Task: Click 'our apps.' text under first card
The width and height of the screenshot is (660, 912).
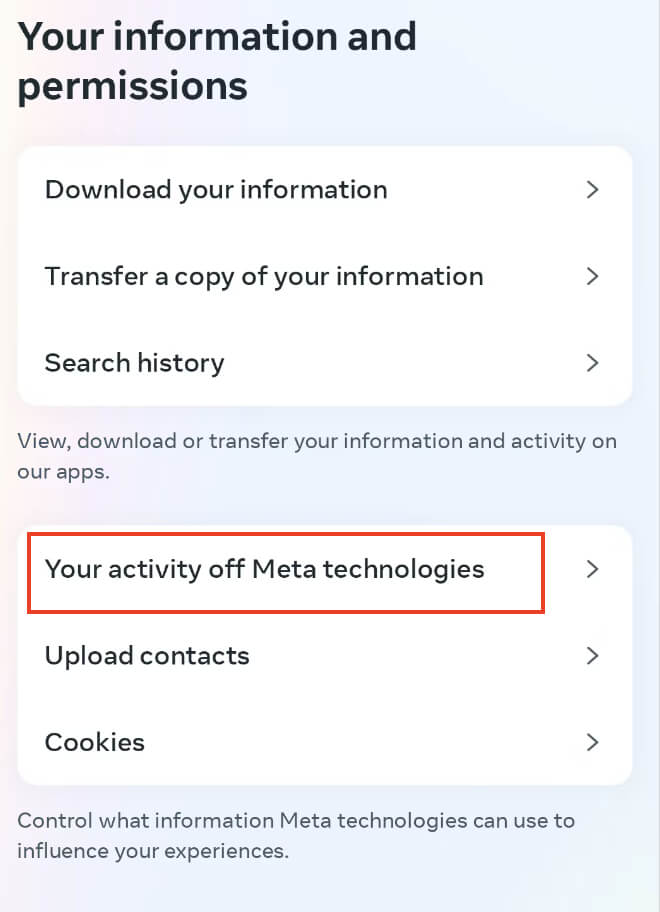Action: point(62,472)
